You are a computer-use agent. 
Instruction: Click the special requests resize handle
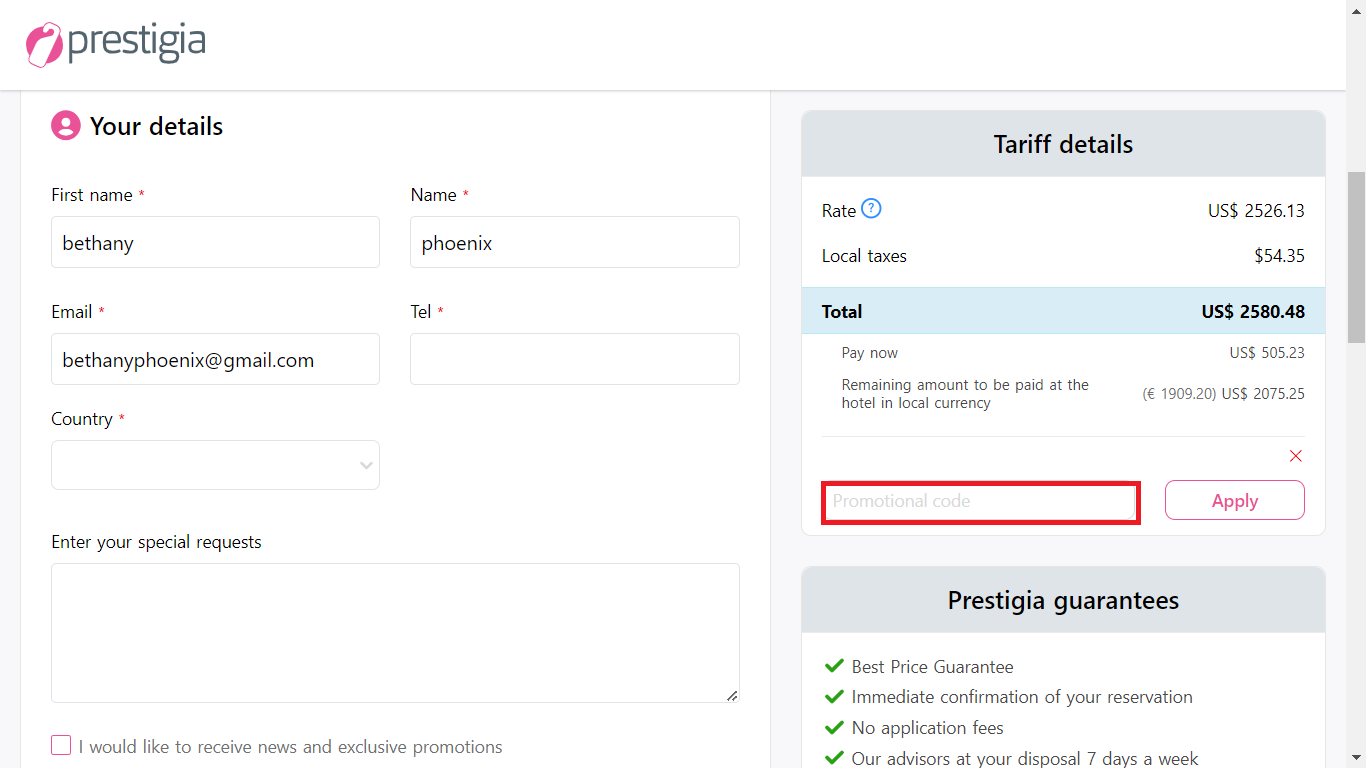[x=732, y=695]
